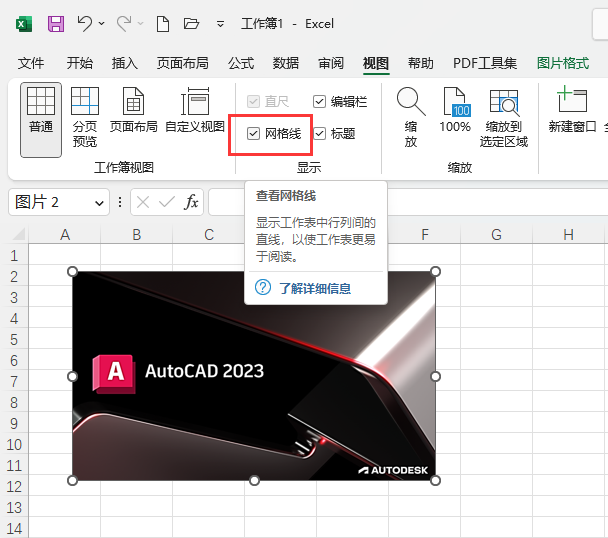The image size is (608, 538).
Task: Switch to the 插入 tab
Action: coord(124,63)
